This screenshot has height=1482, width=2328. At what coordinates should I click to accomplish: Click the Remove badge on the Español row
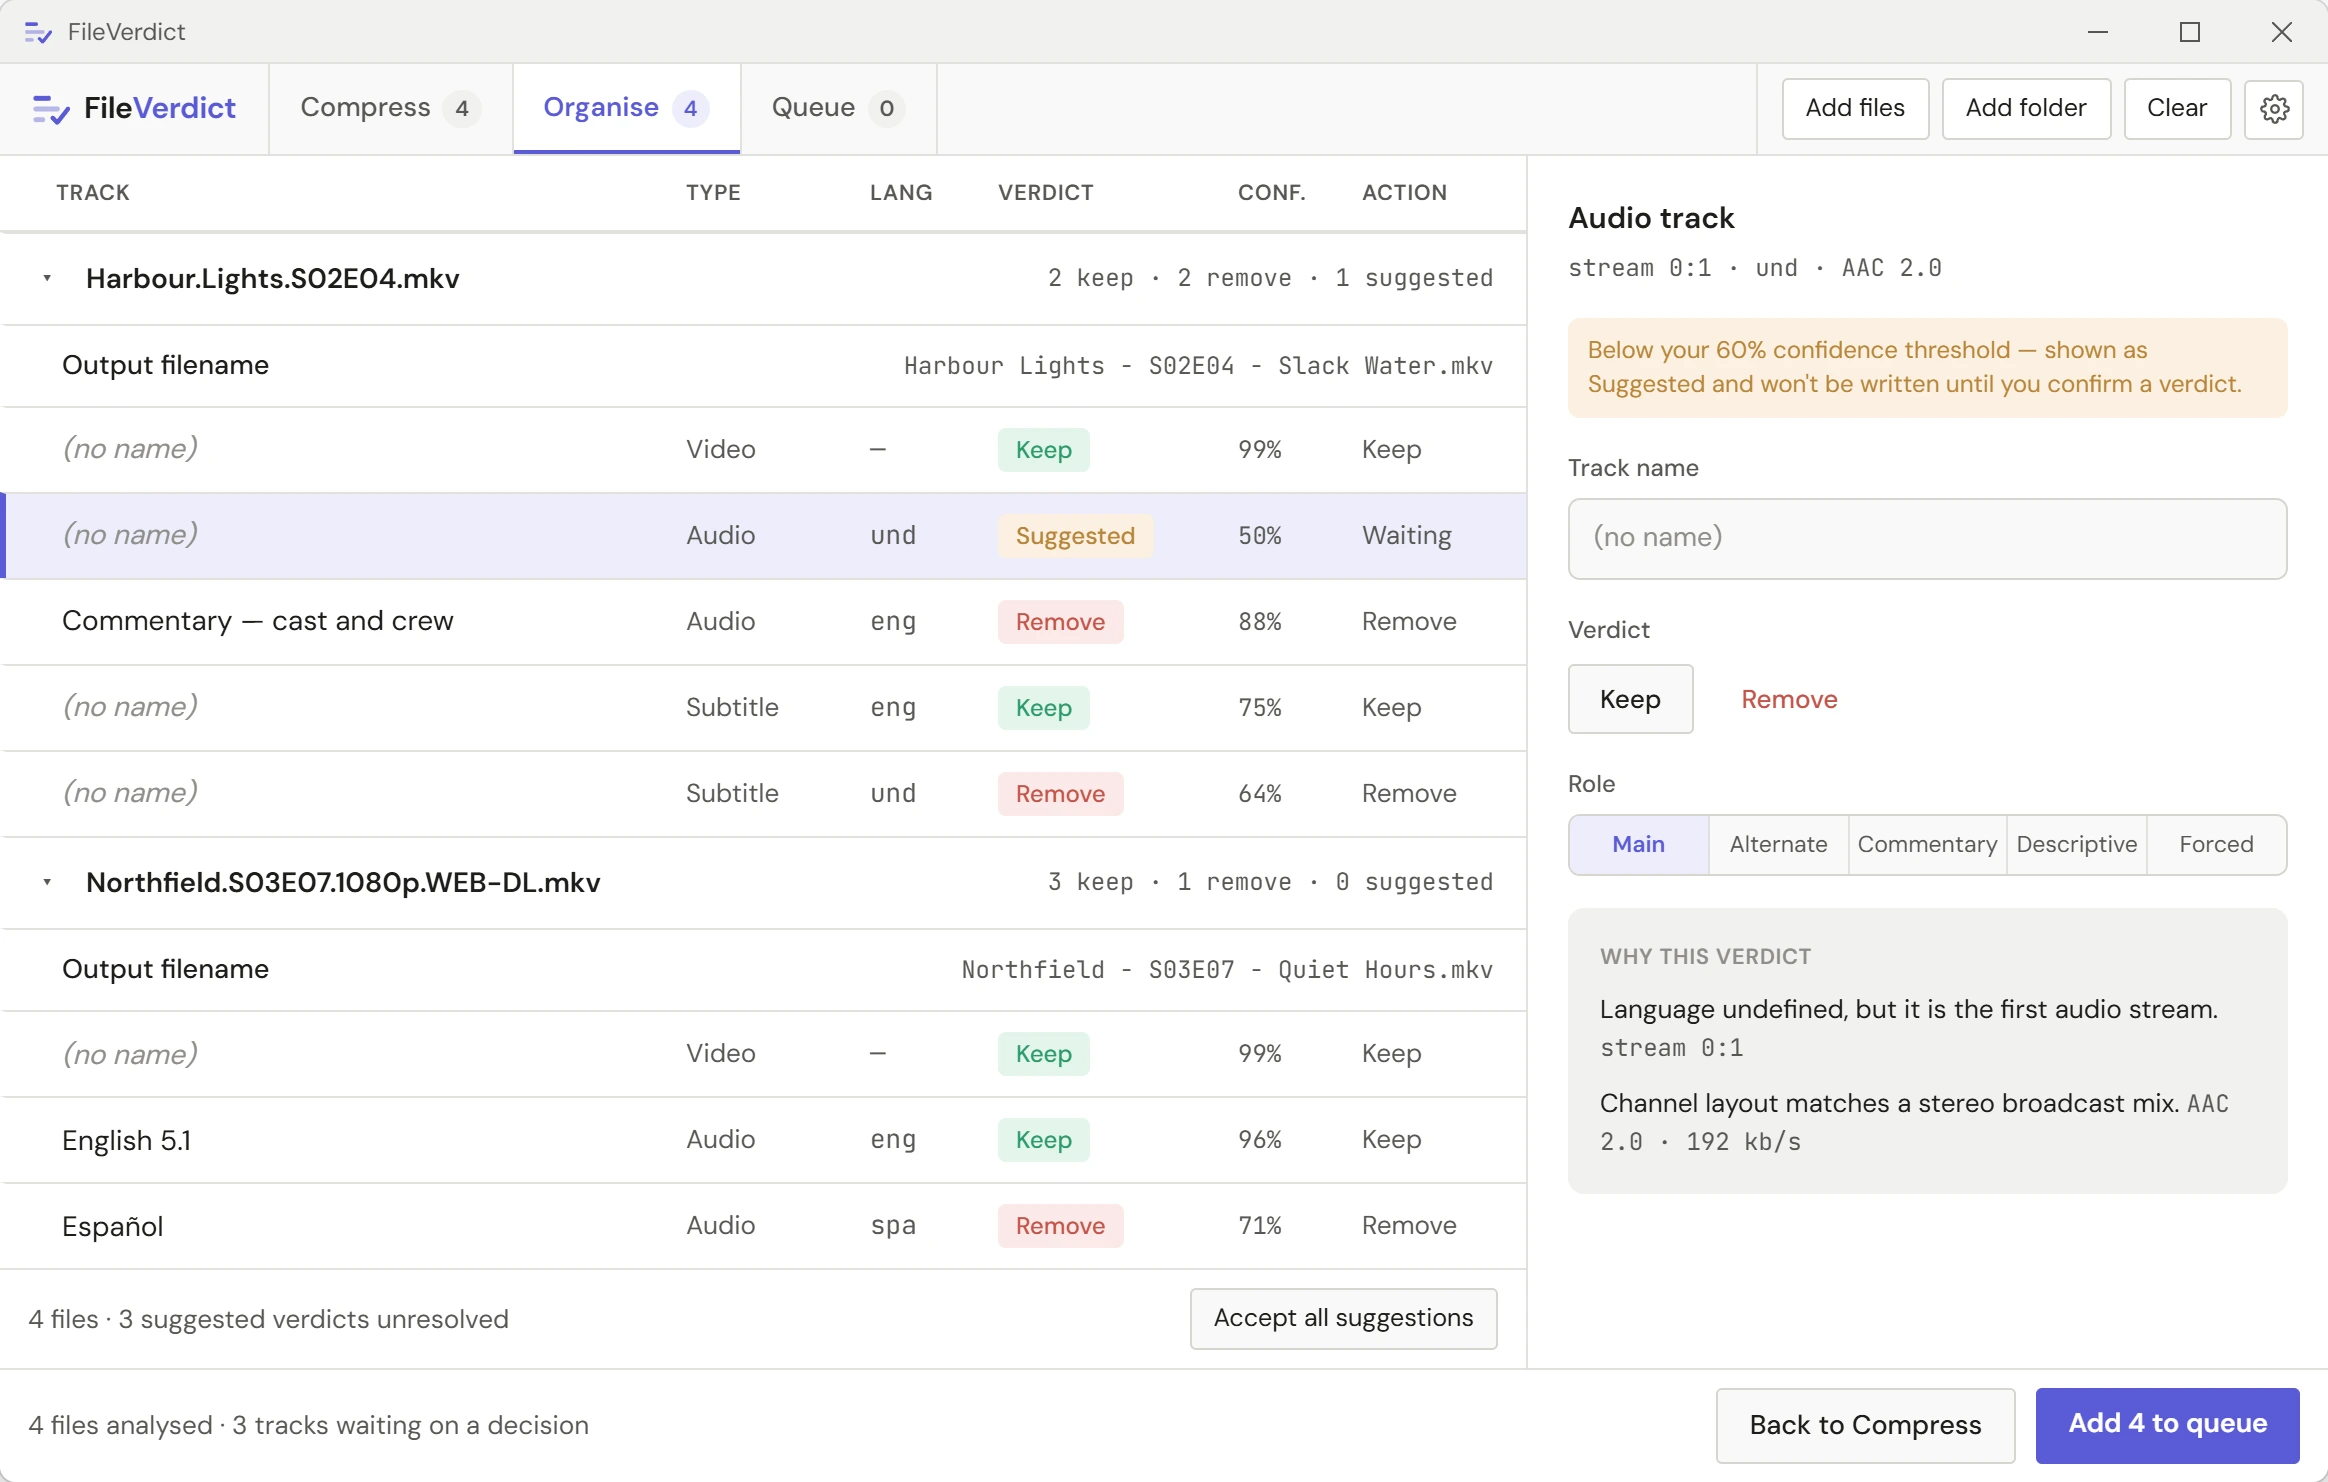1060,1226
